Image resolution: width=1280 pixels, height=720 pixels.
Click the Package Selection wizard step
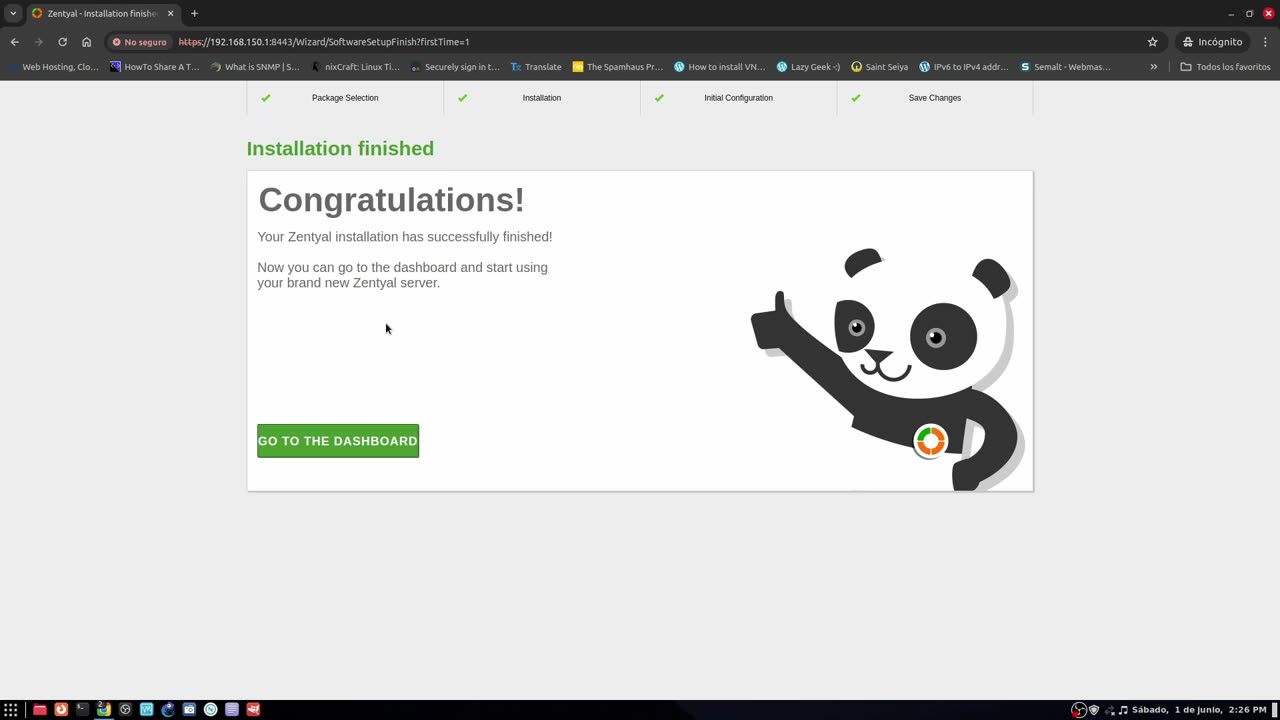[x=345, y=98]
